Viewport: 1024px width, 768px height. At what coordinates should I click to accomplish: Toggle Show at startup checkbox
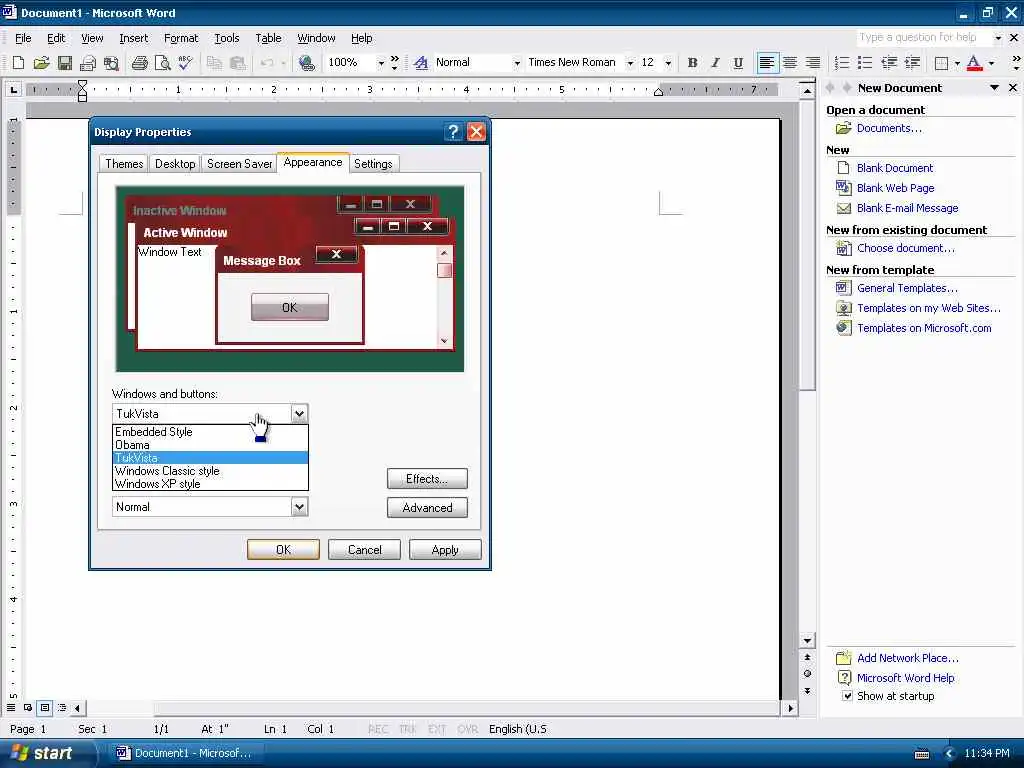[x=847, y=696]
